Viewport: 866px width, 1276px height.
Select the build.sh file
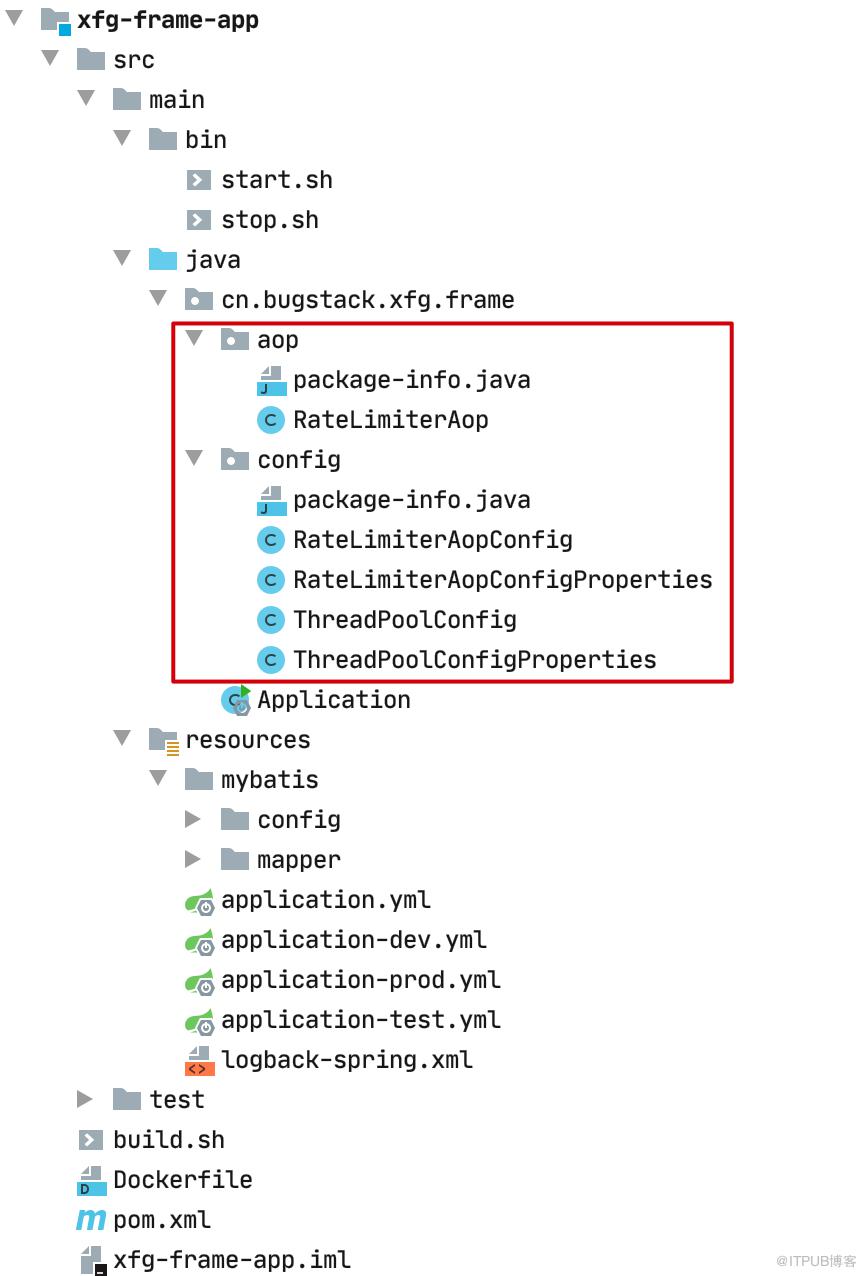[169, 1140]
